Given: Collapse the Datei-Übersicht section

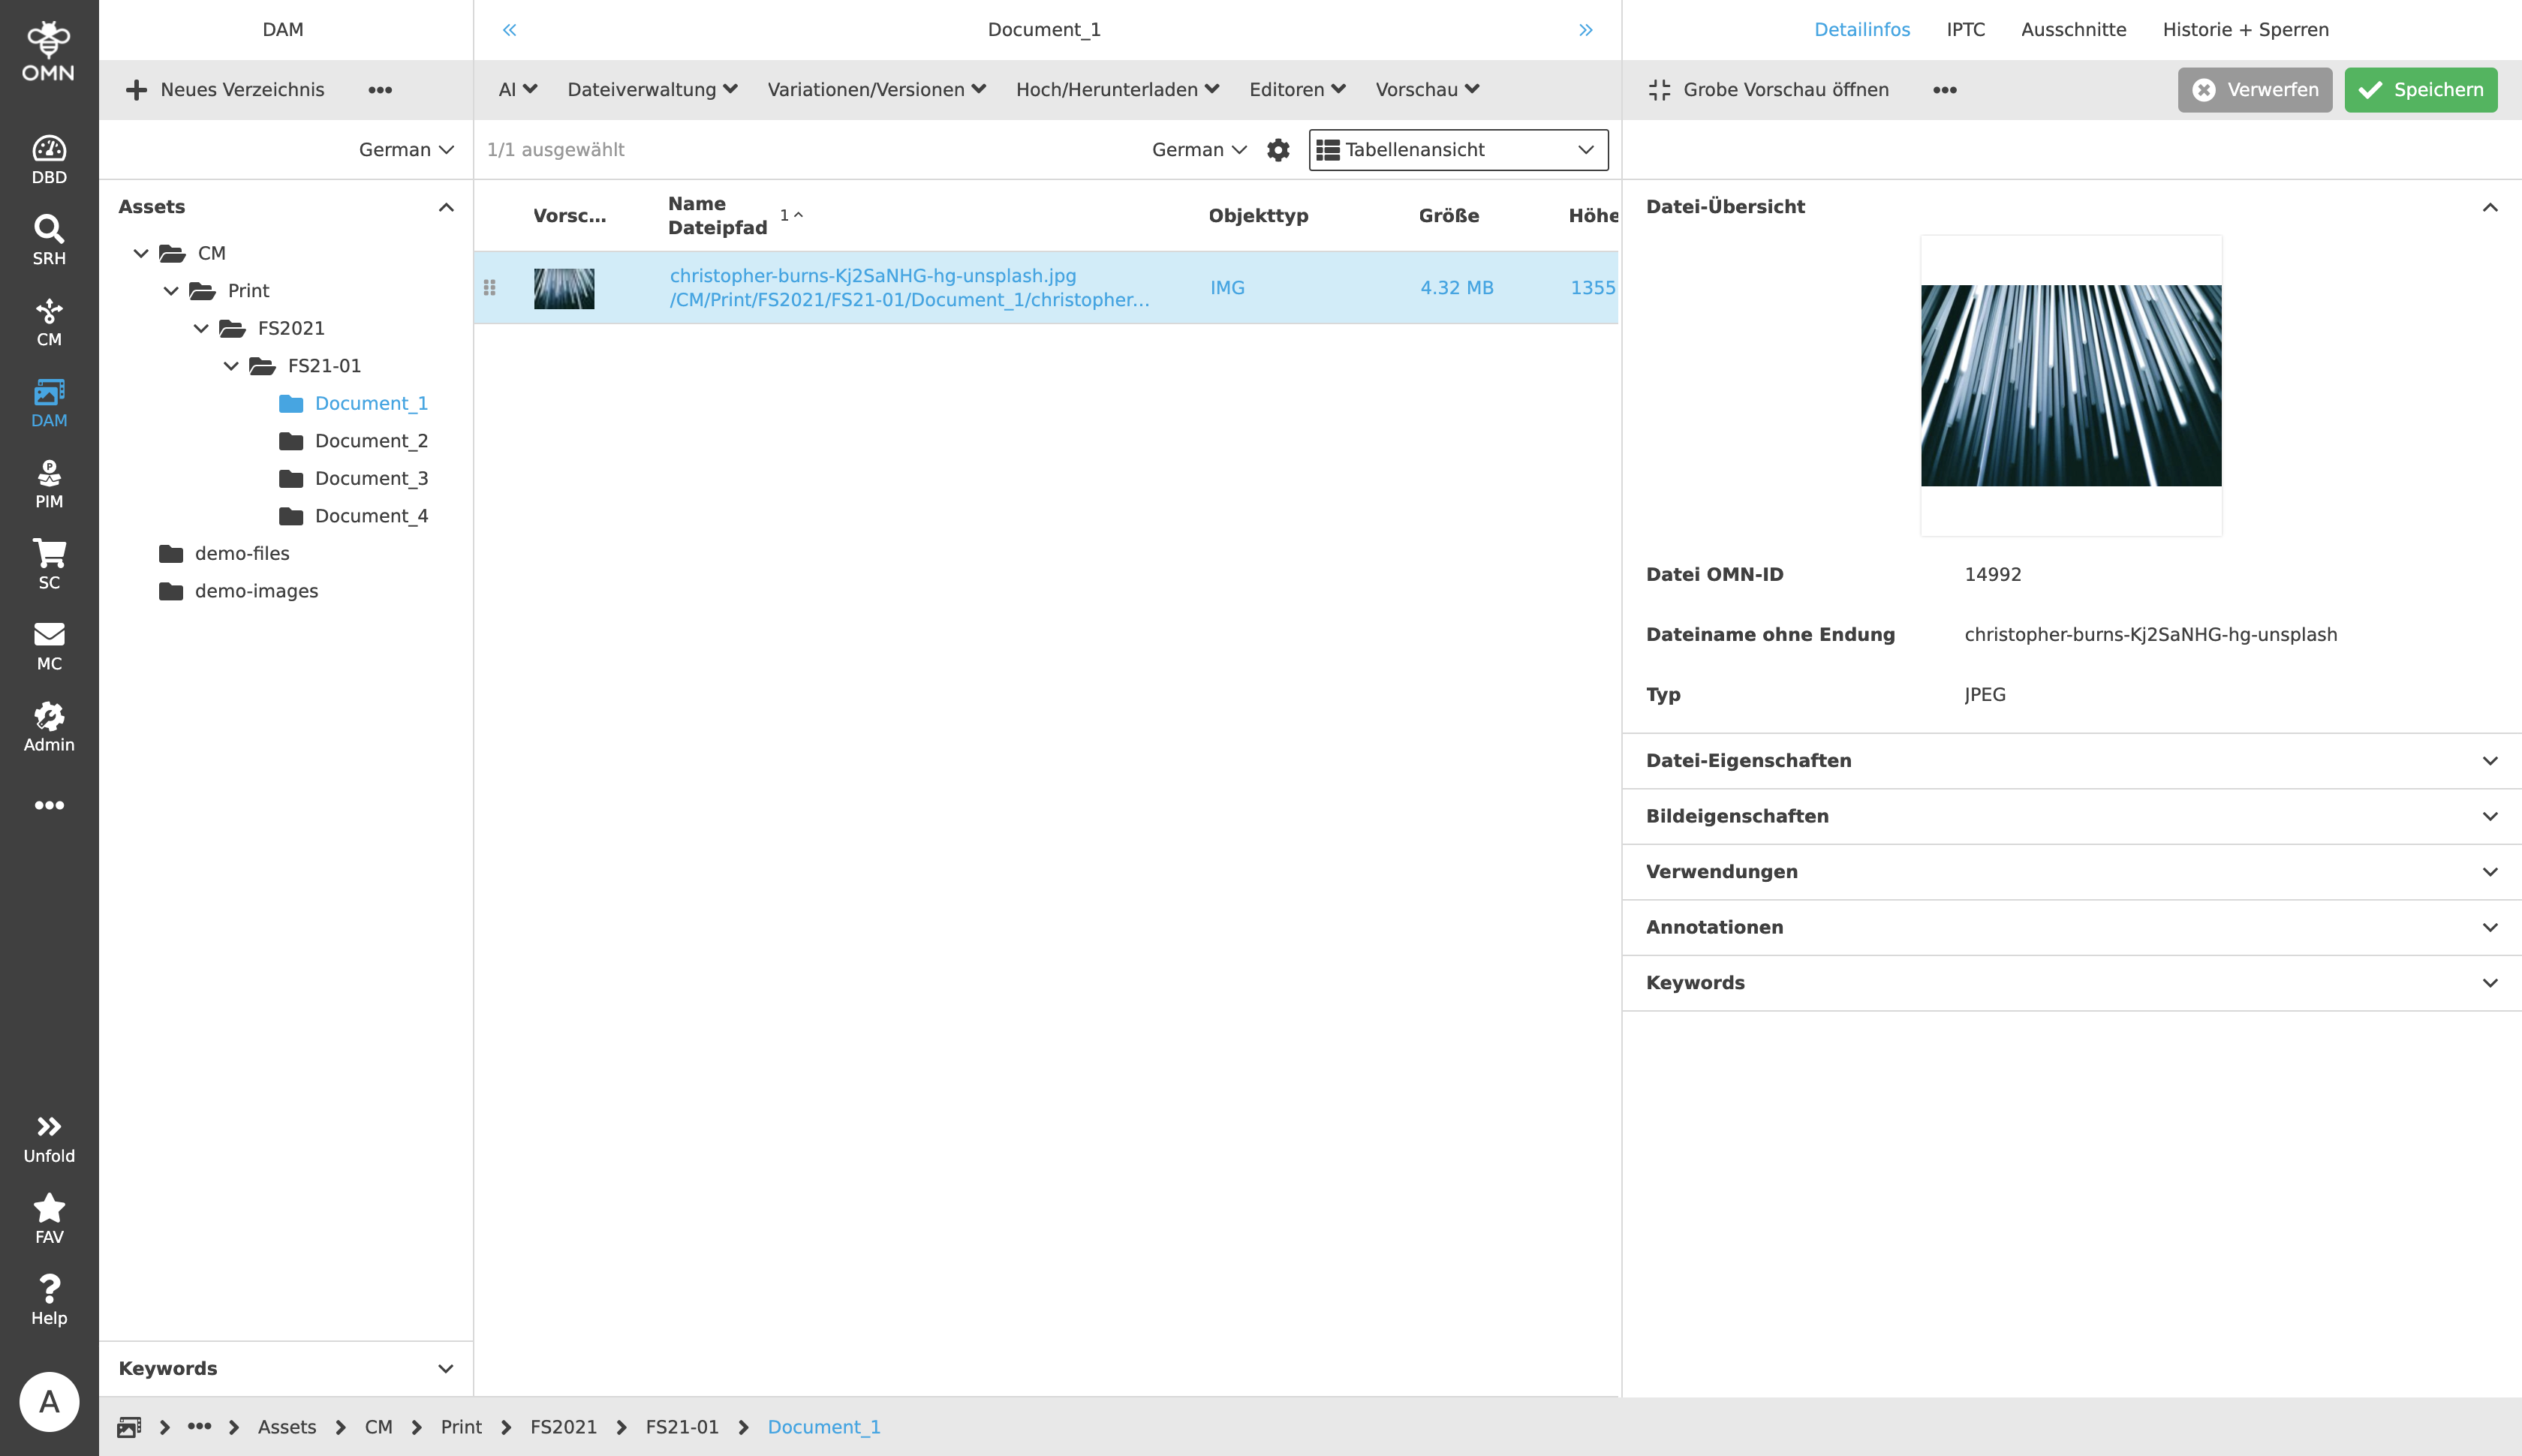Looking at the screenshot, I should 2489,207.
